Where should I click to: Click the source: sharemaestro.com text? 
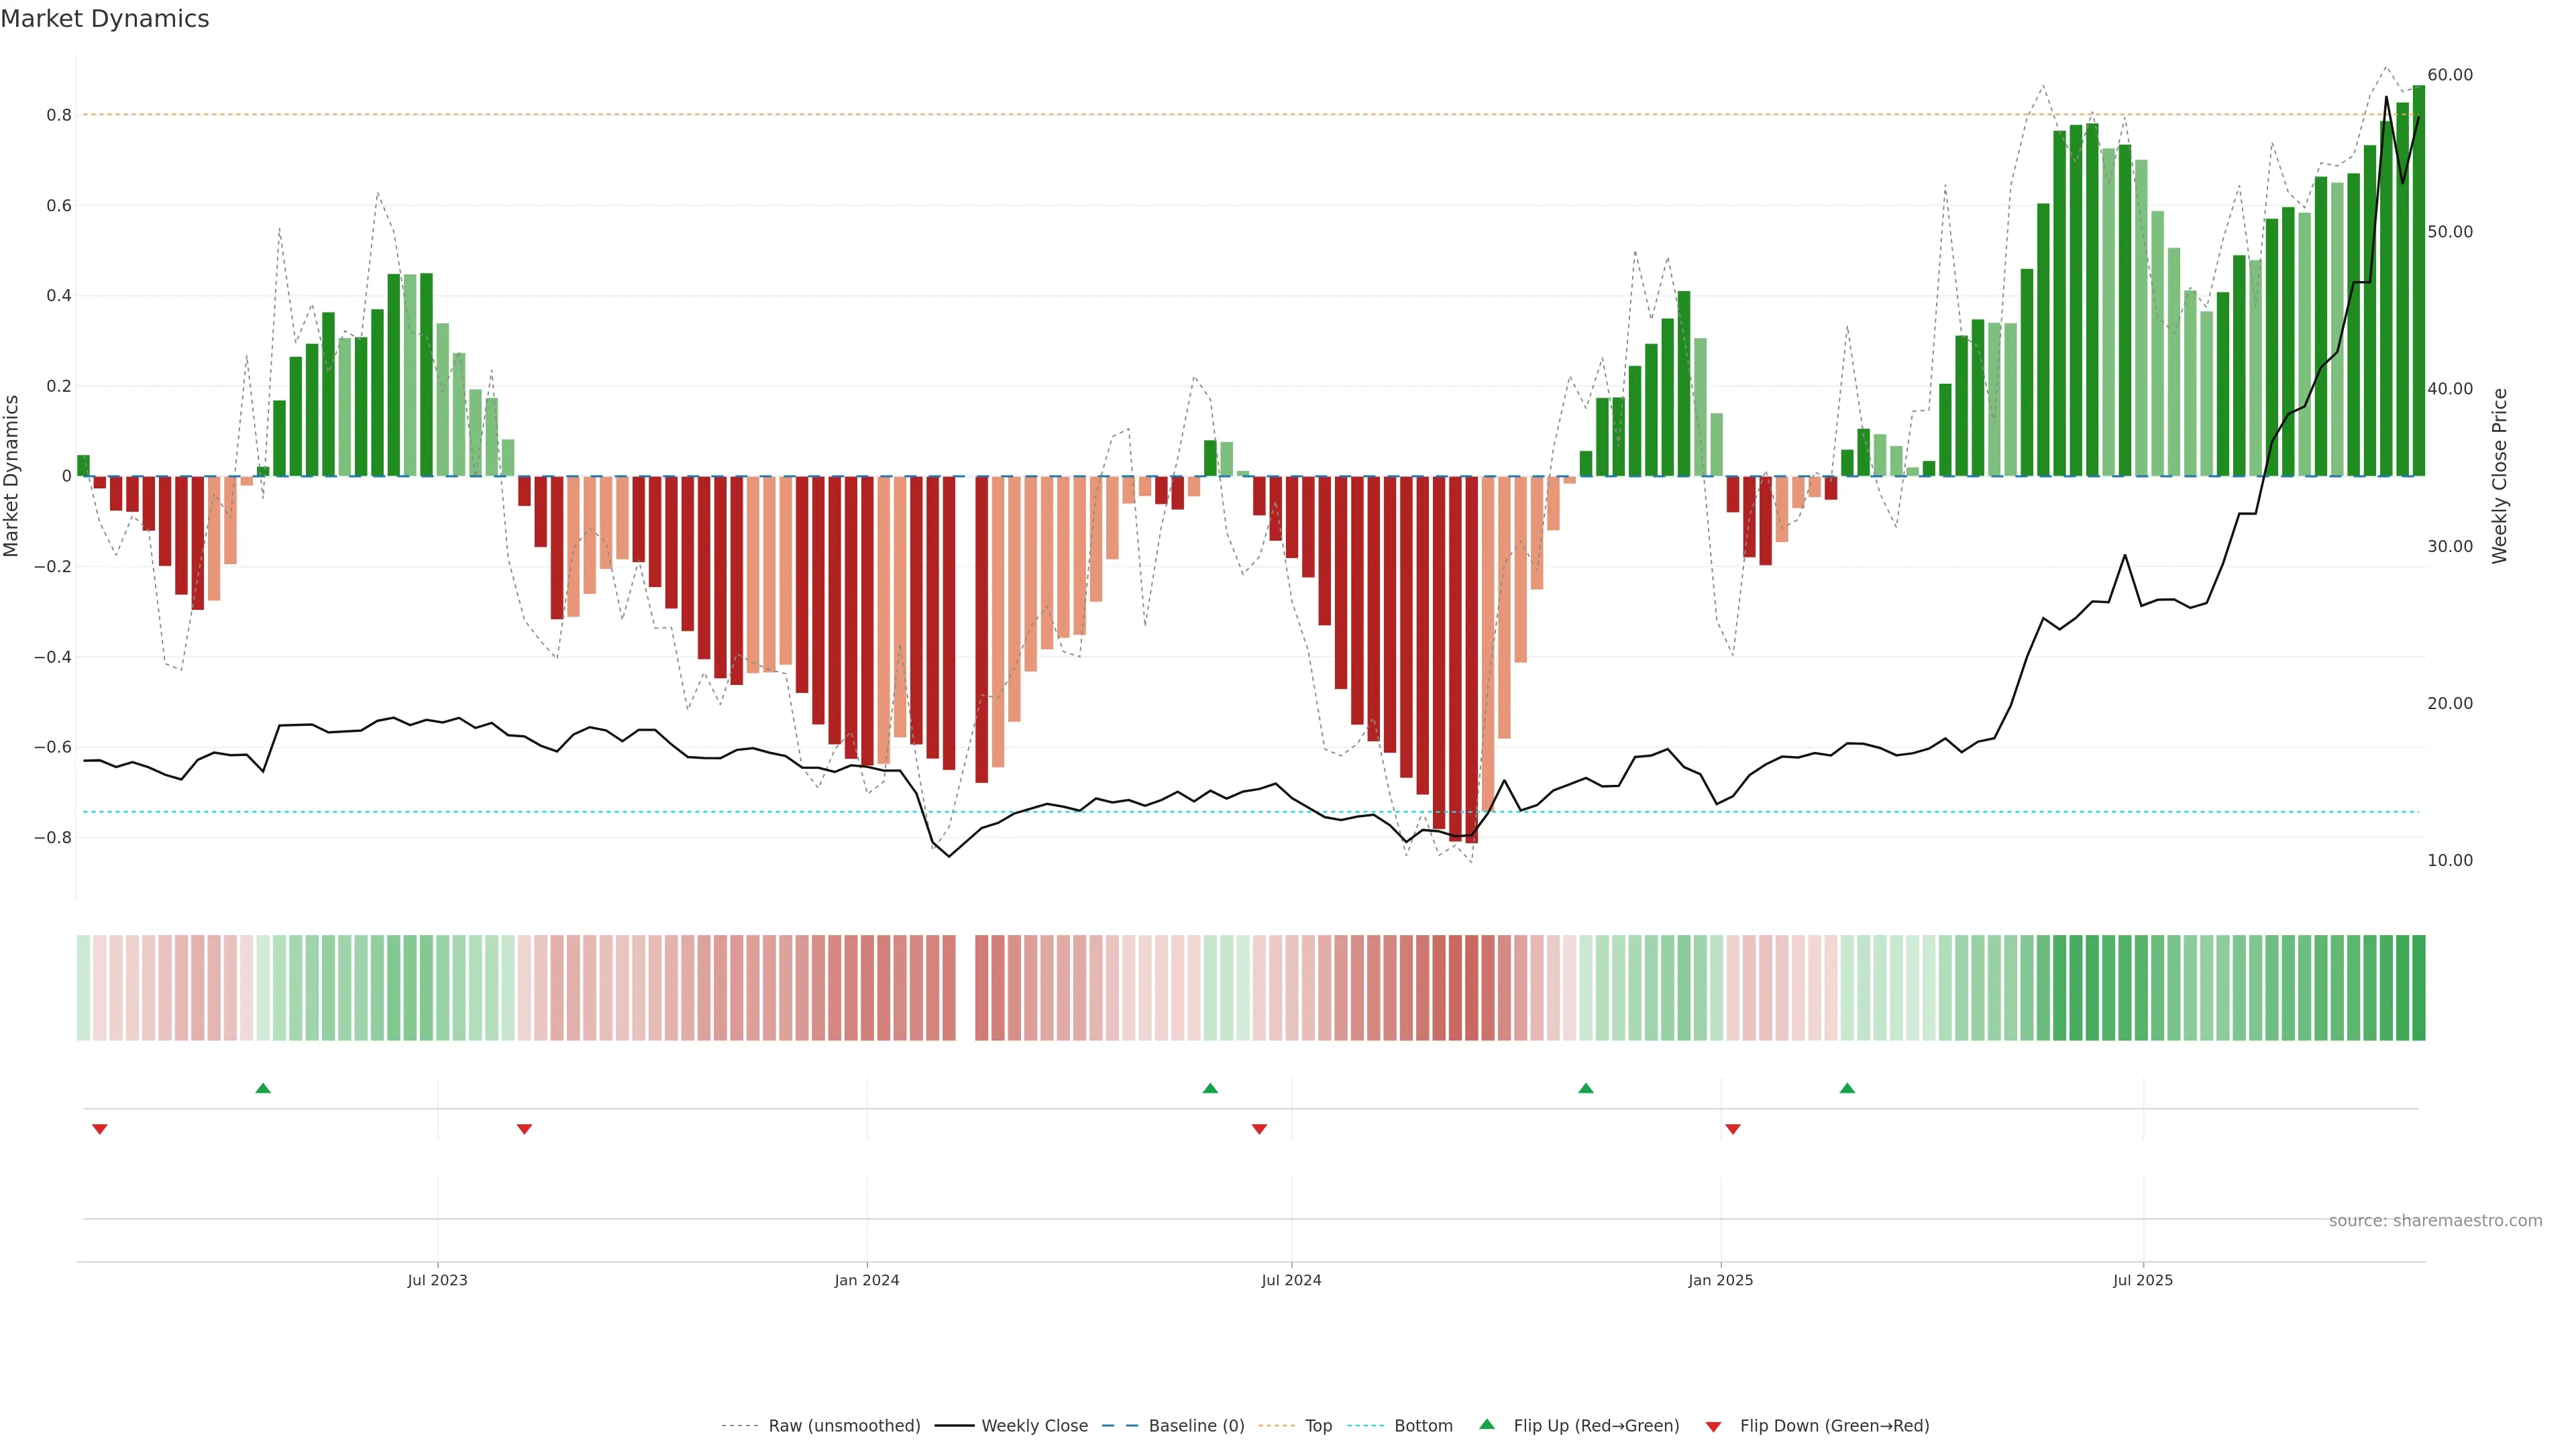(2435, 1221)
